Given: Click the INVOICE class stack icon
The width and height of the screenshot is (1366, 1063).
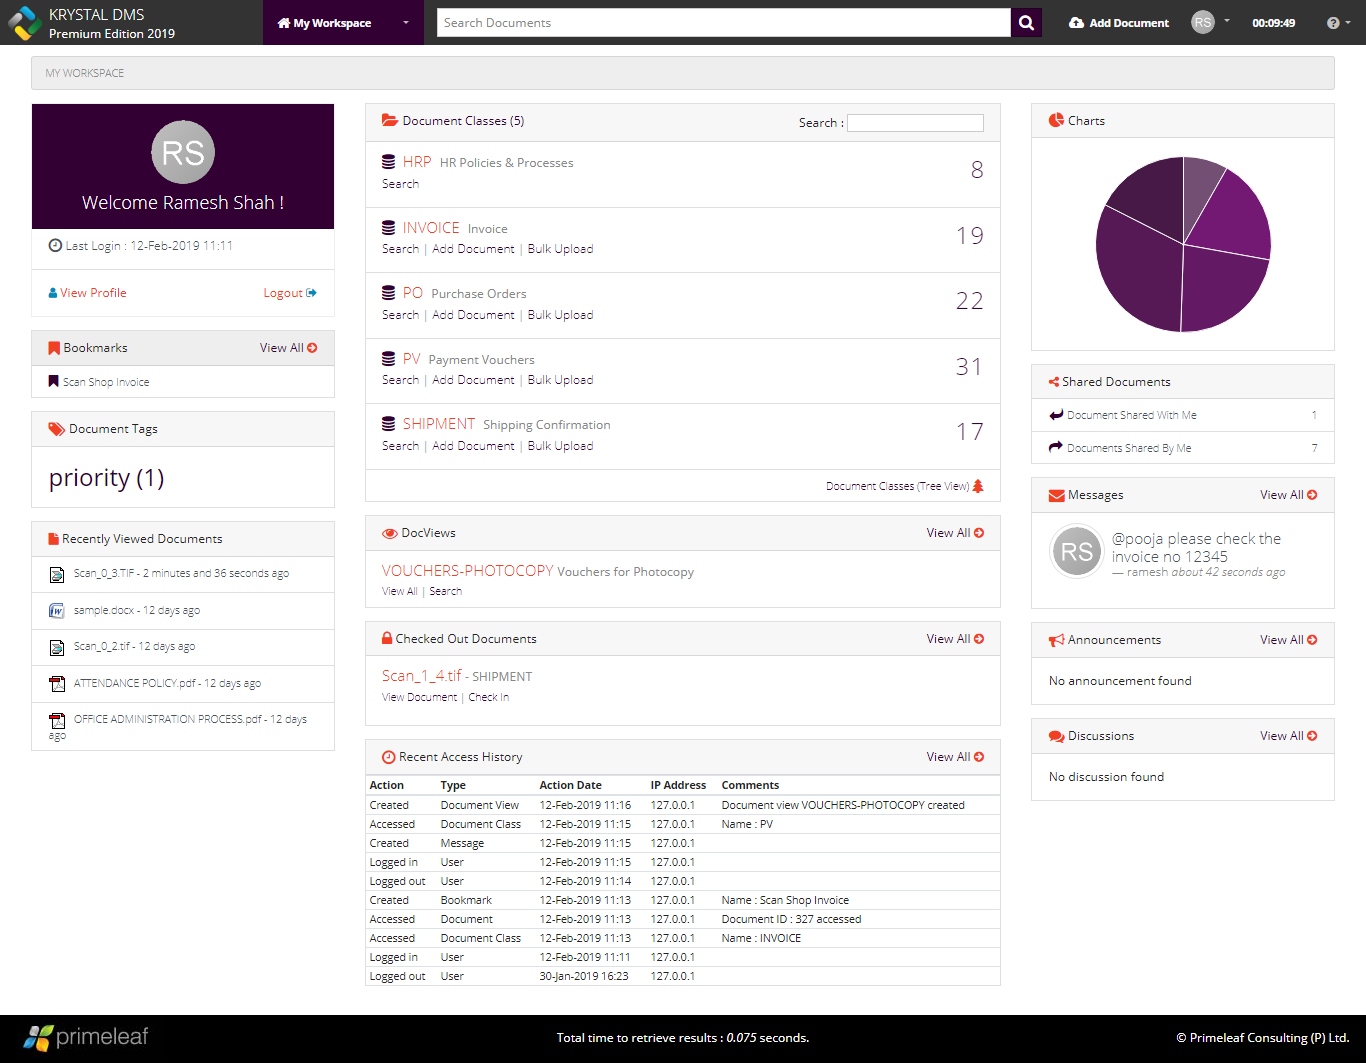Looking at the screenshot, I should (x=388, y=228).
